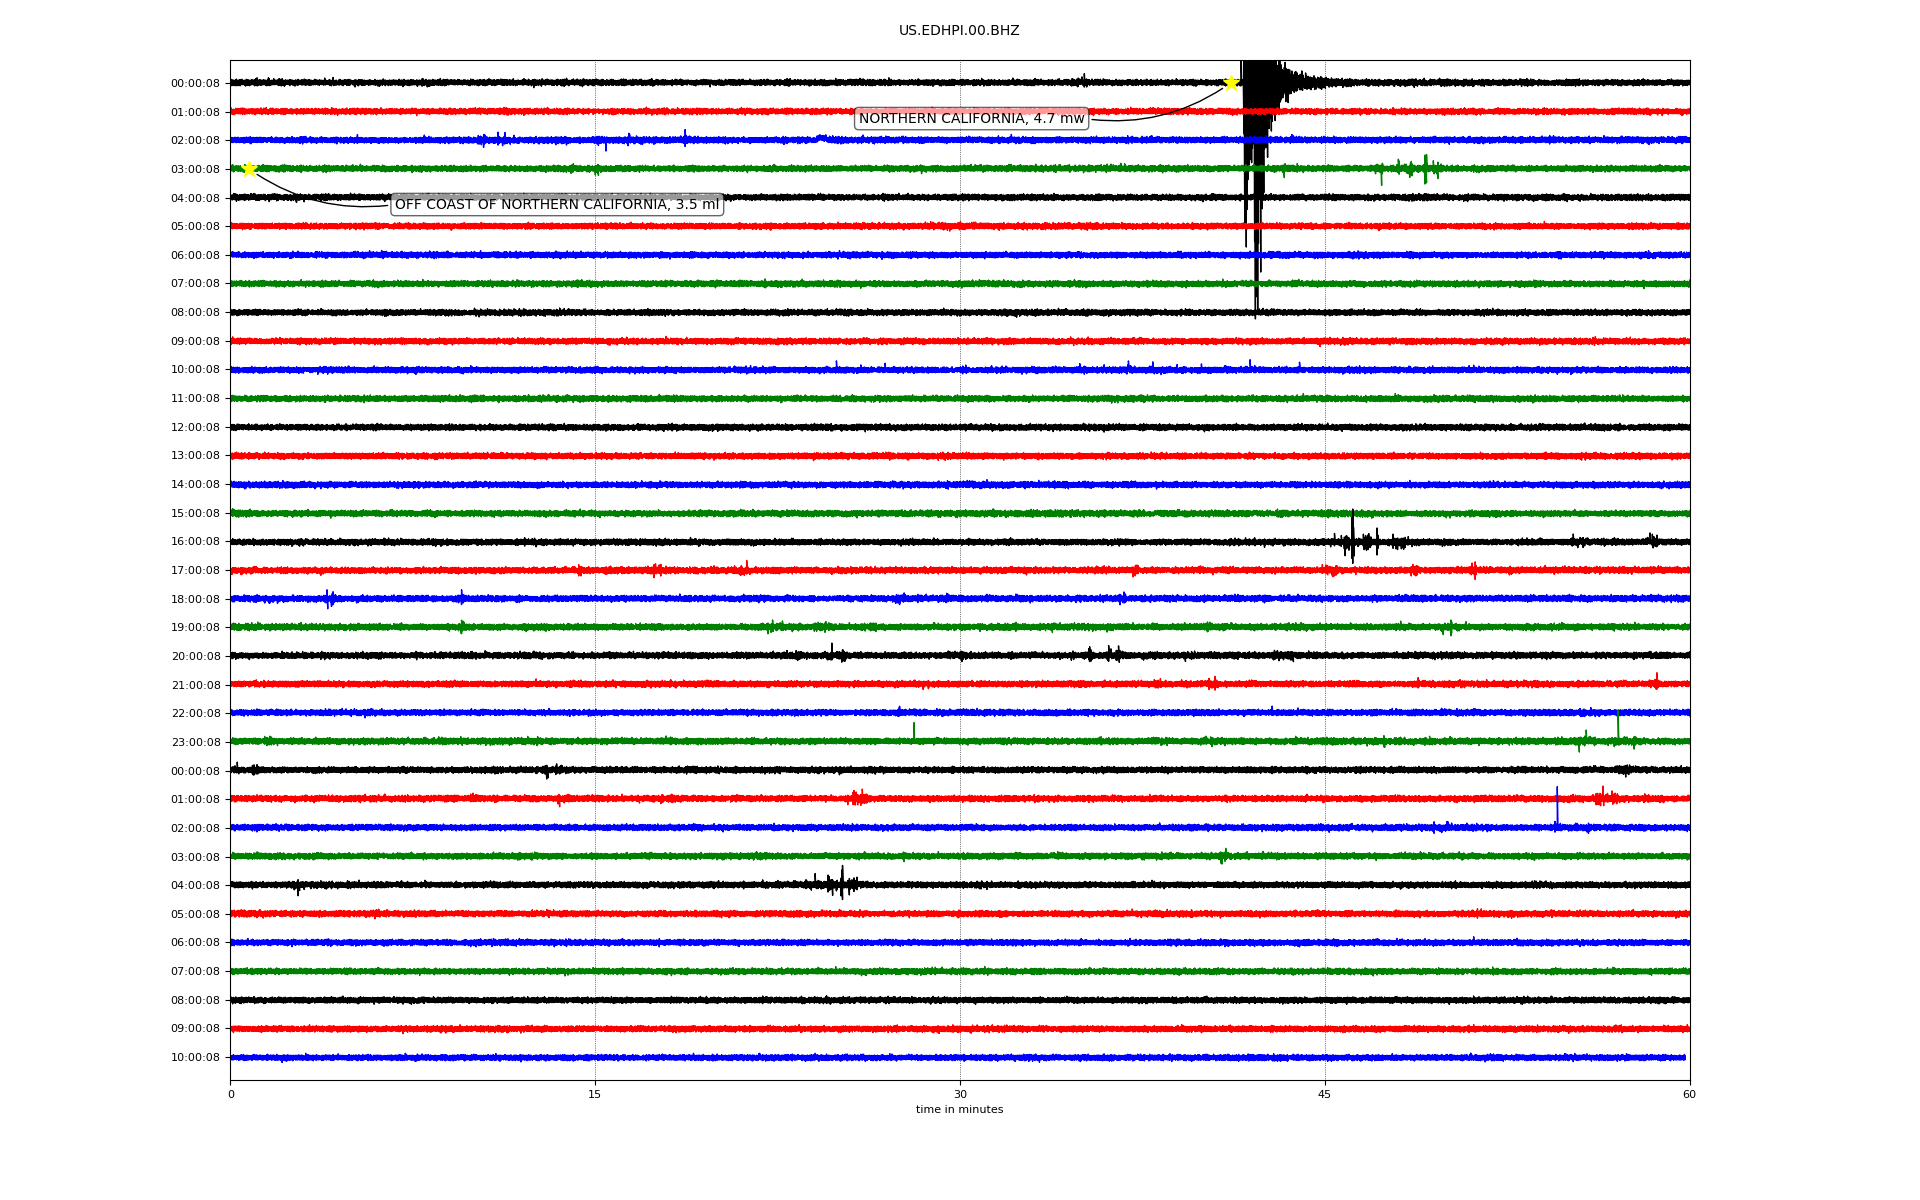This screenshot has height=1200, width=1920.
Task: Click the 15 minute tick label
Action: tap(595, 1094)
